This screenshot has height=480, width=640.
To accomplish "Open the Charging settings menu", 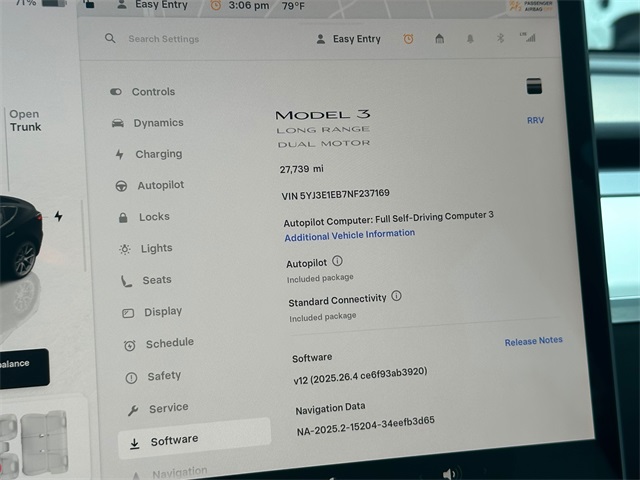I will point(149,154).
